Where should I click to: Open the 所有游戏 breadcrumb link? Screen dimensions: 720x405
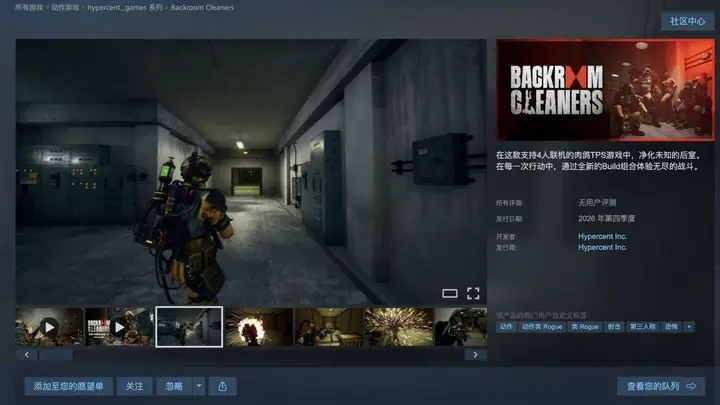[x=28, y=7]
